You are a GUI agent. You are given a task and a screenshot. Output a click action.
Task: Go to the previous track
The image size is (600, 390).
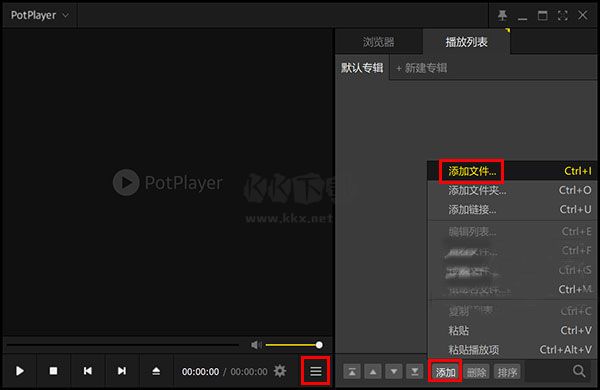(88, 371)
